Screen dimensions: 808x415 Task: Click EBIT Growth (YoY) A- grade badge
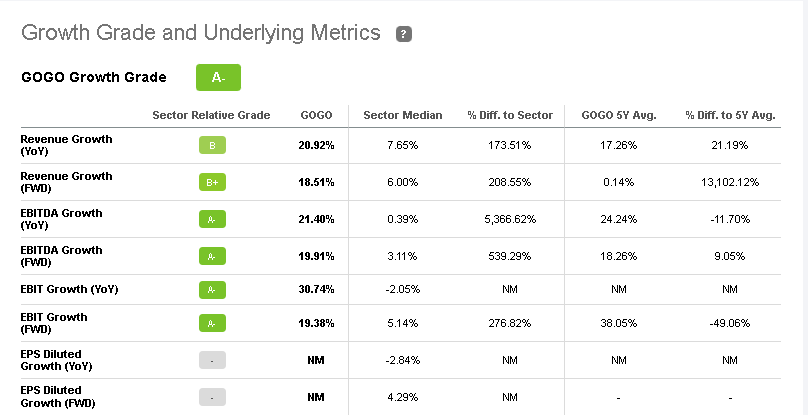[212, 290]
